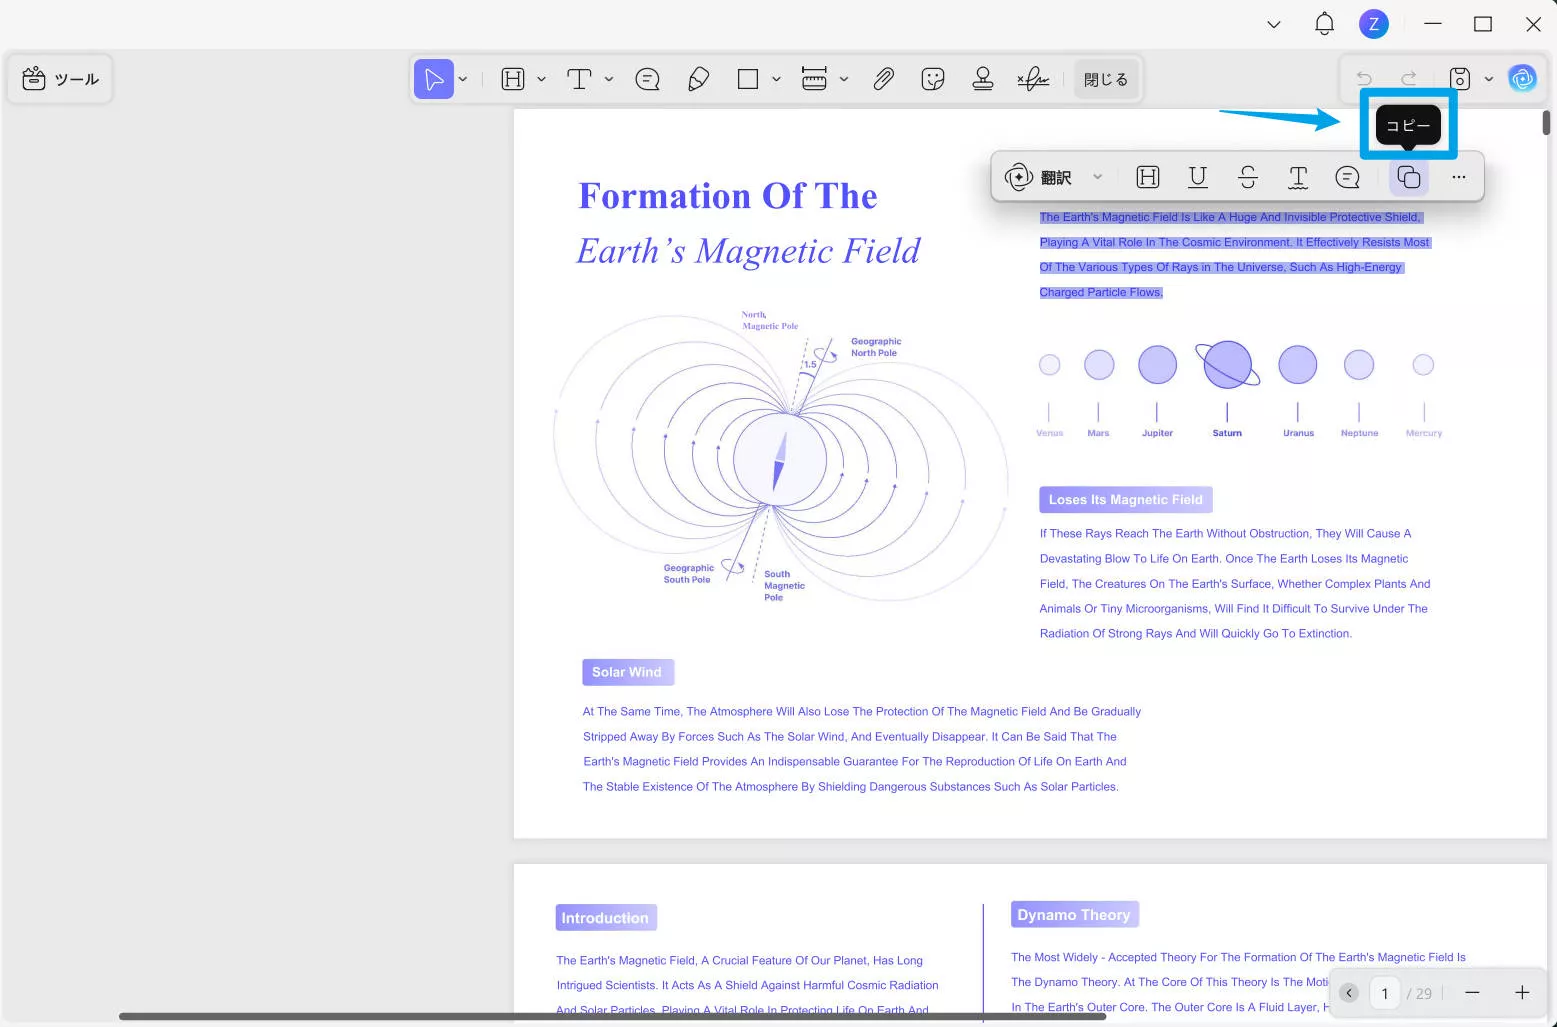Highlight the selected text from the floating toolbar
1557x1027 pixels.
pos(1148,177)
